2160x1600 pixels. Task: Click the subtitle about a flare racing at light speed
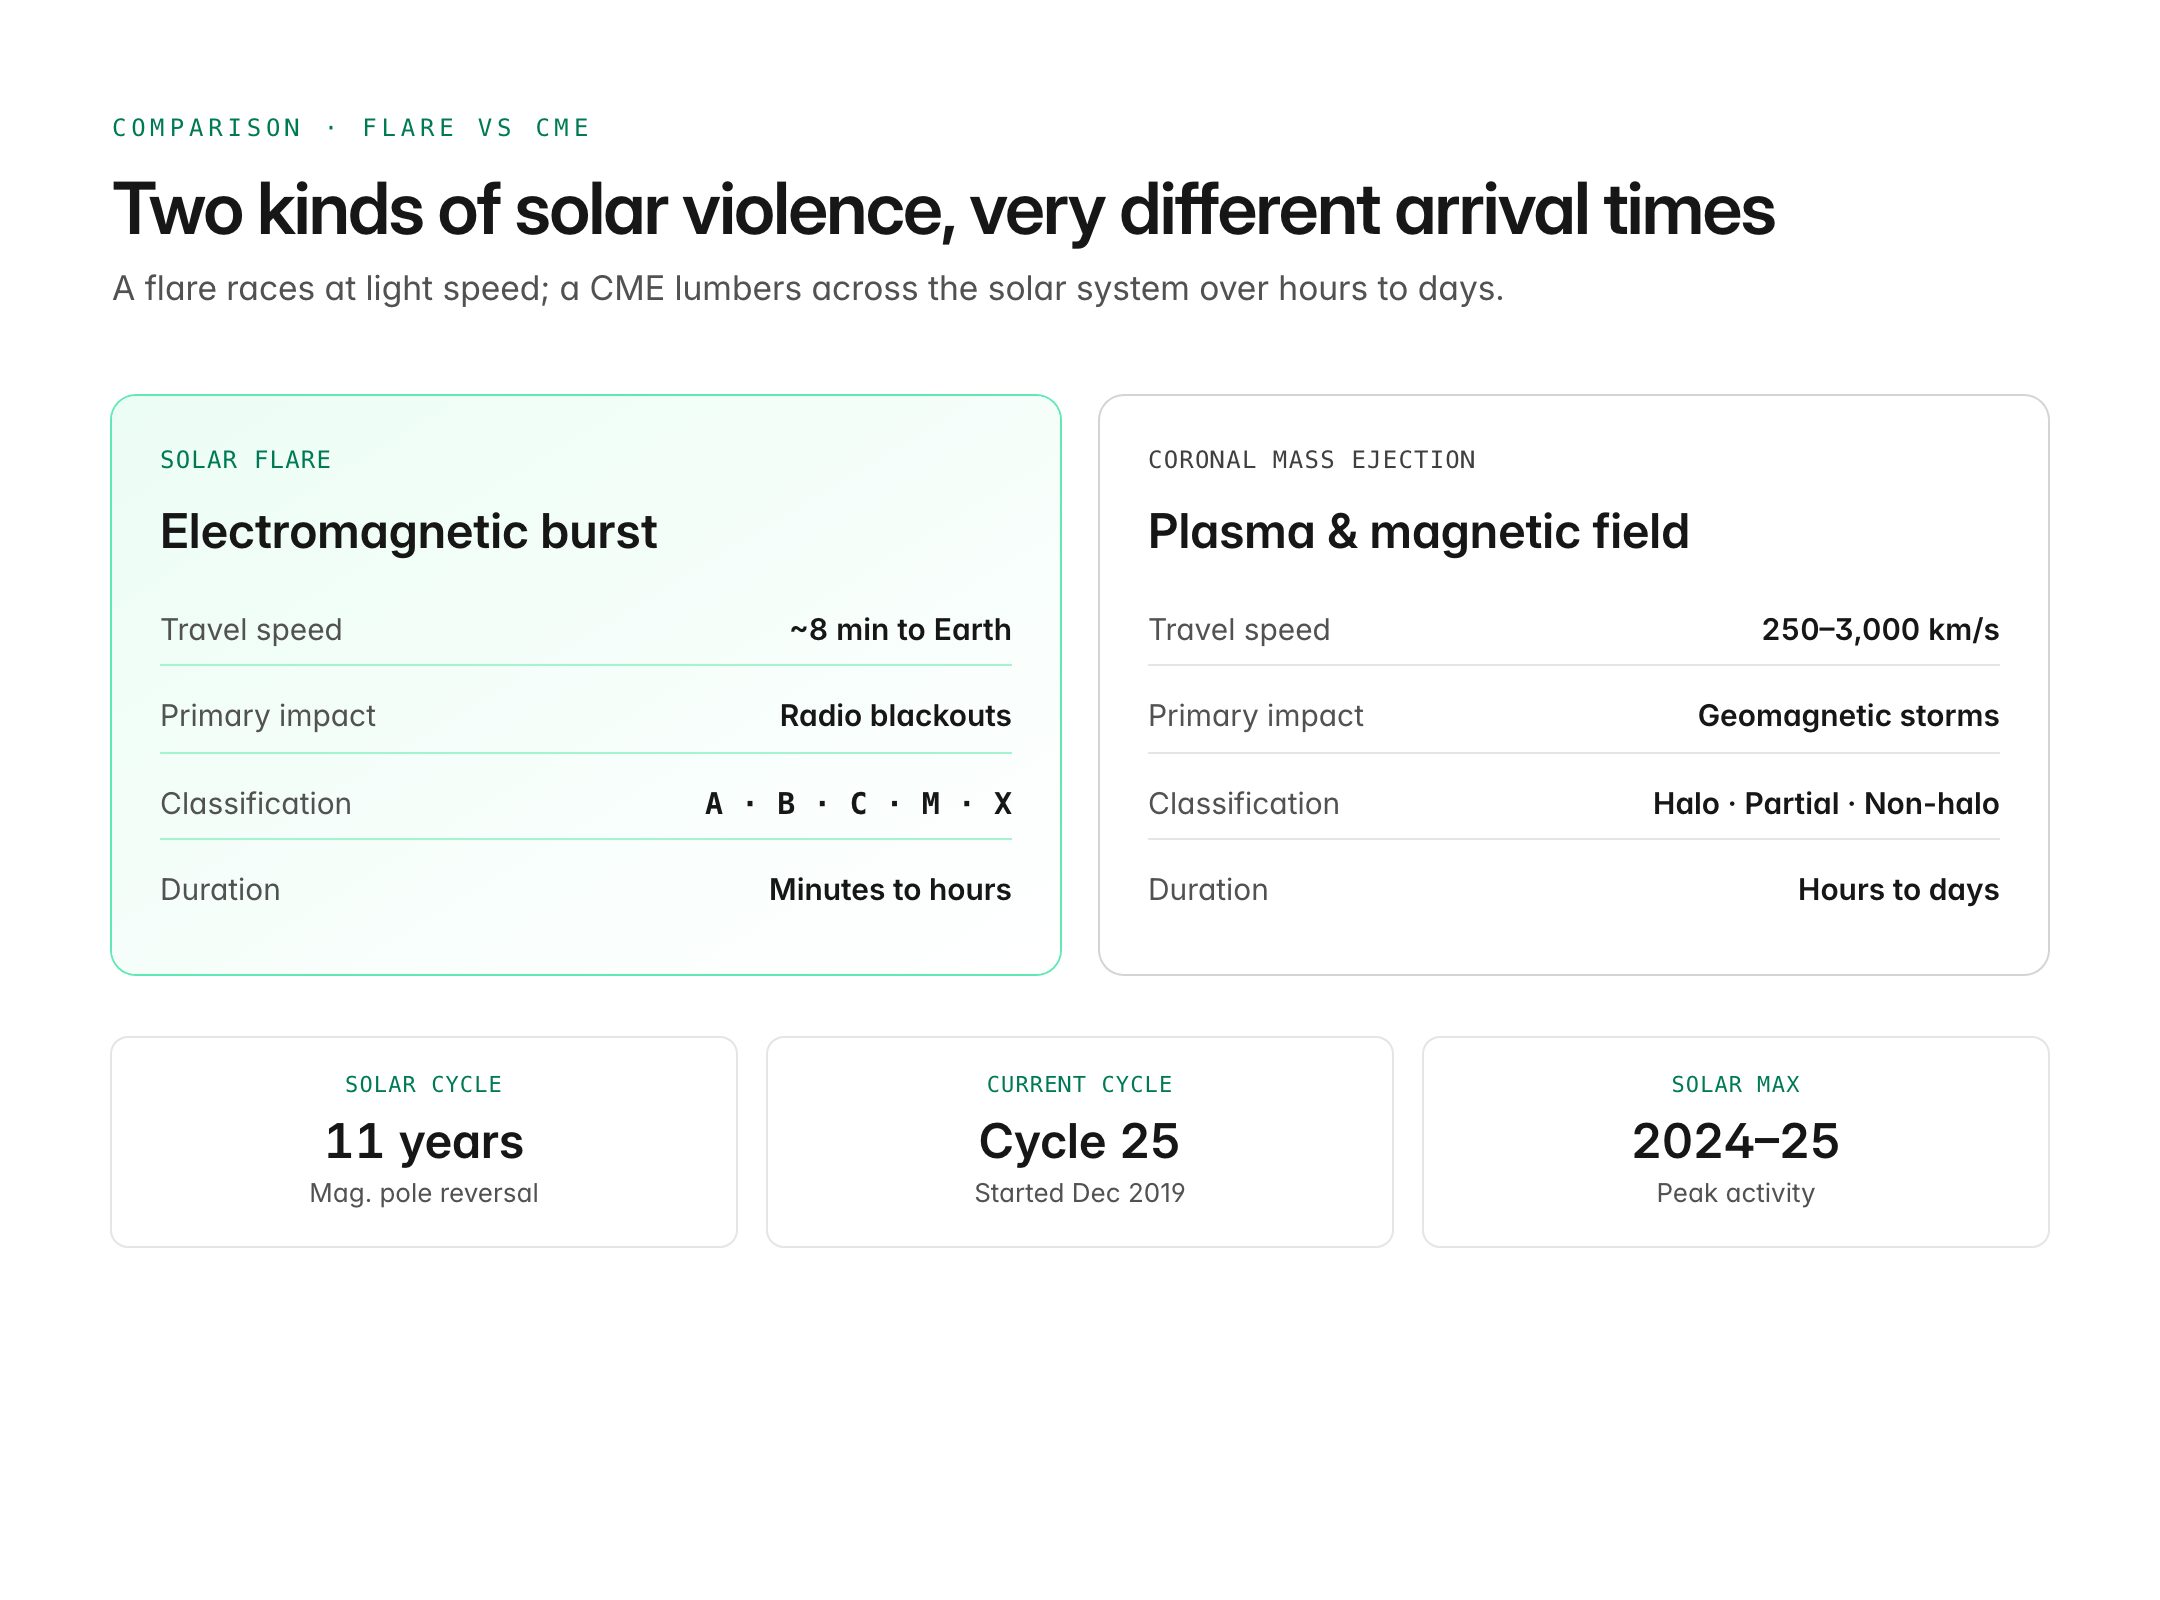point(808,288)
